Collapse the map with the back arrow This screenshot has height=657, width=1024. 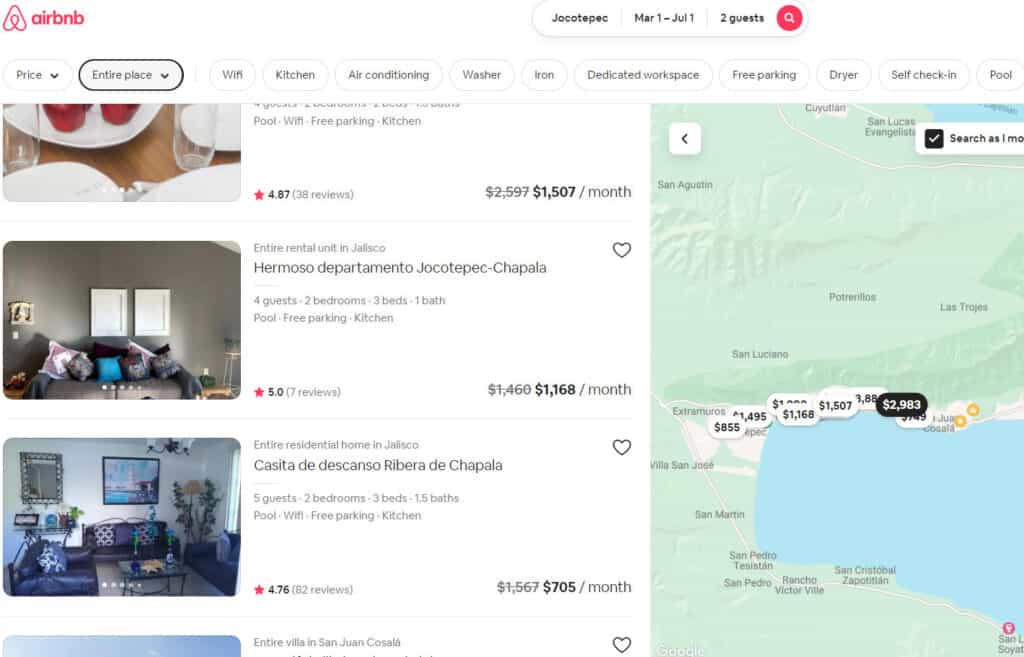tap(684, 138)
